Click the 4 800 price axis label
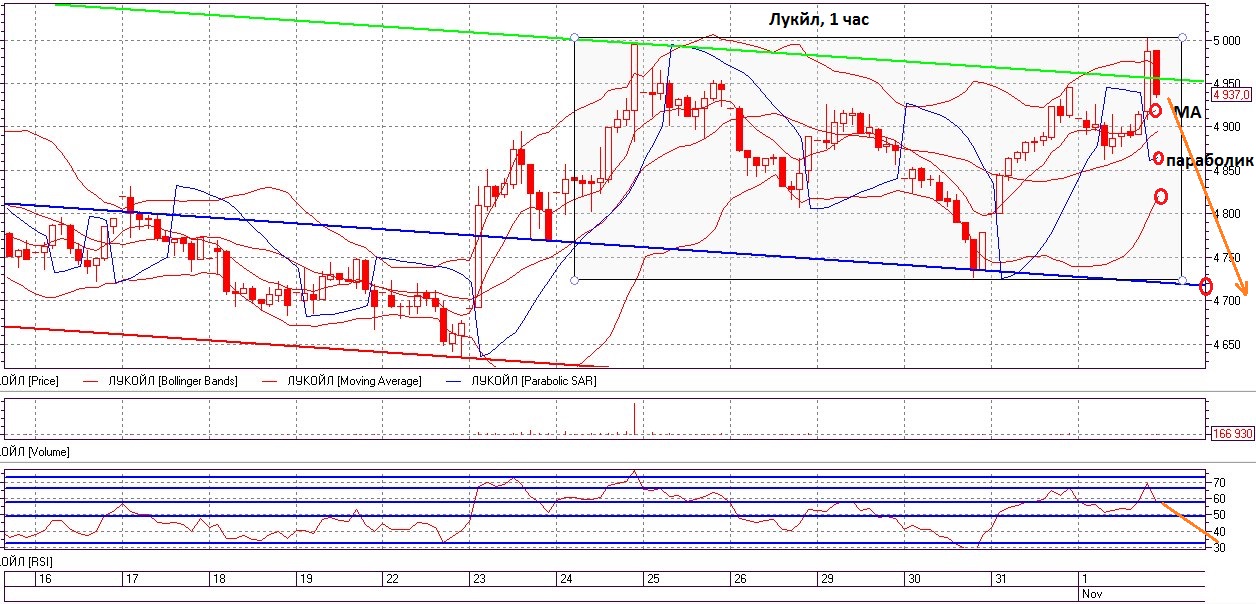 [1227, 214]
